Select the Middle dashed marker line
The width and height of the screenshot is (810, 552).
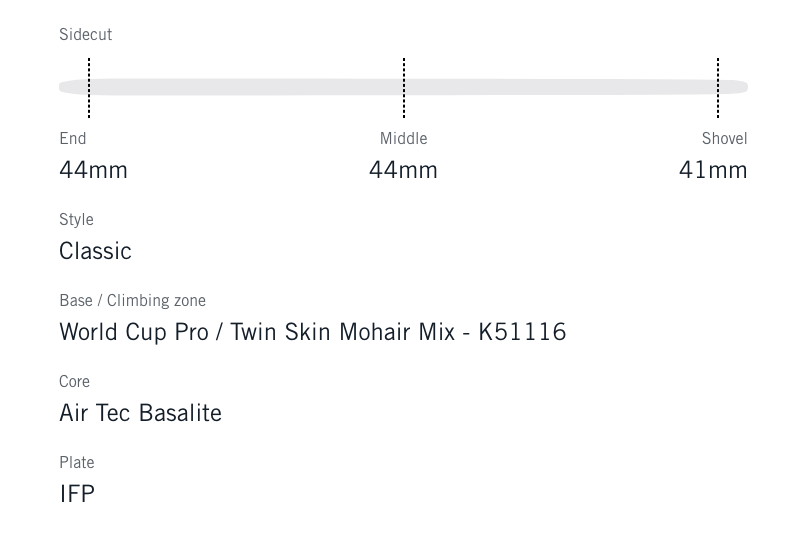click(x=404, y=88)
